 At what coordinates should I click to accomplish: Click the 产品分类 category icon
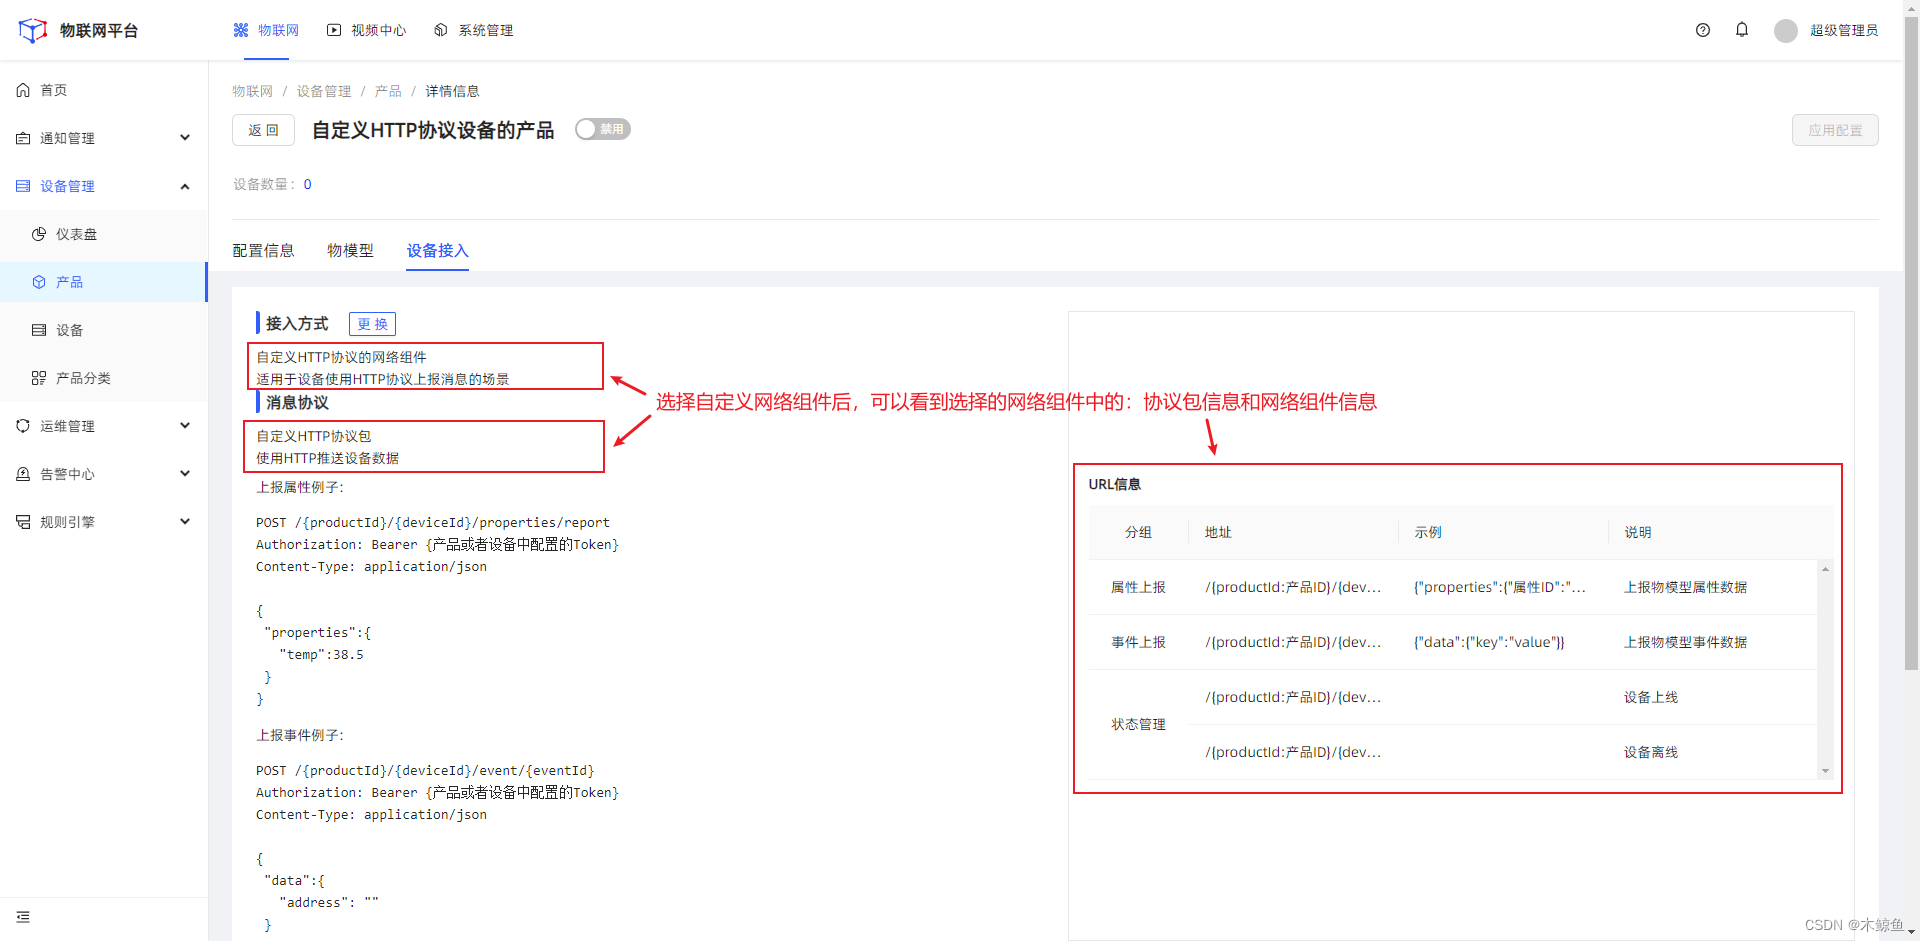[x=39, y=378]
